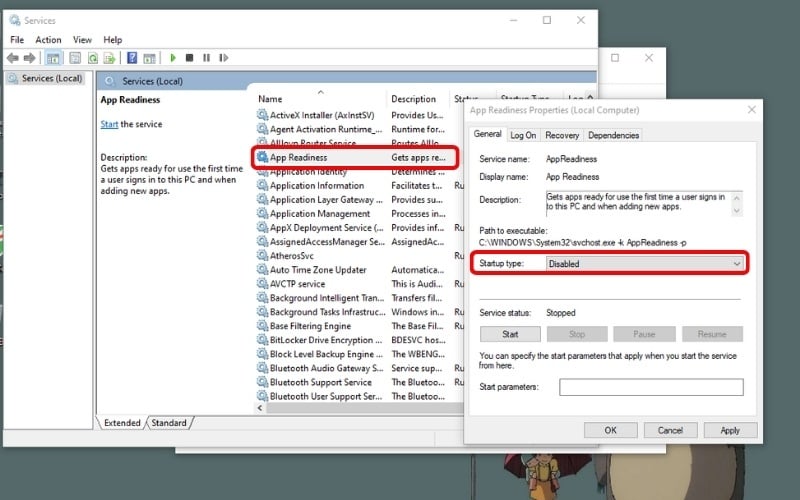Open the Action menu
800x500 pixels.
48,40
